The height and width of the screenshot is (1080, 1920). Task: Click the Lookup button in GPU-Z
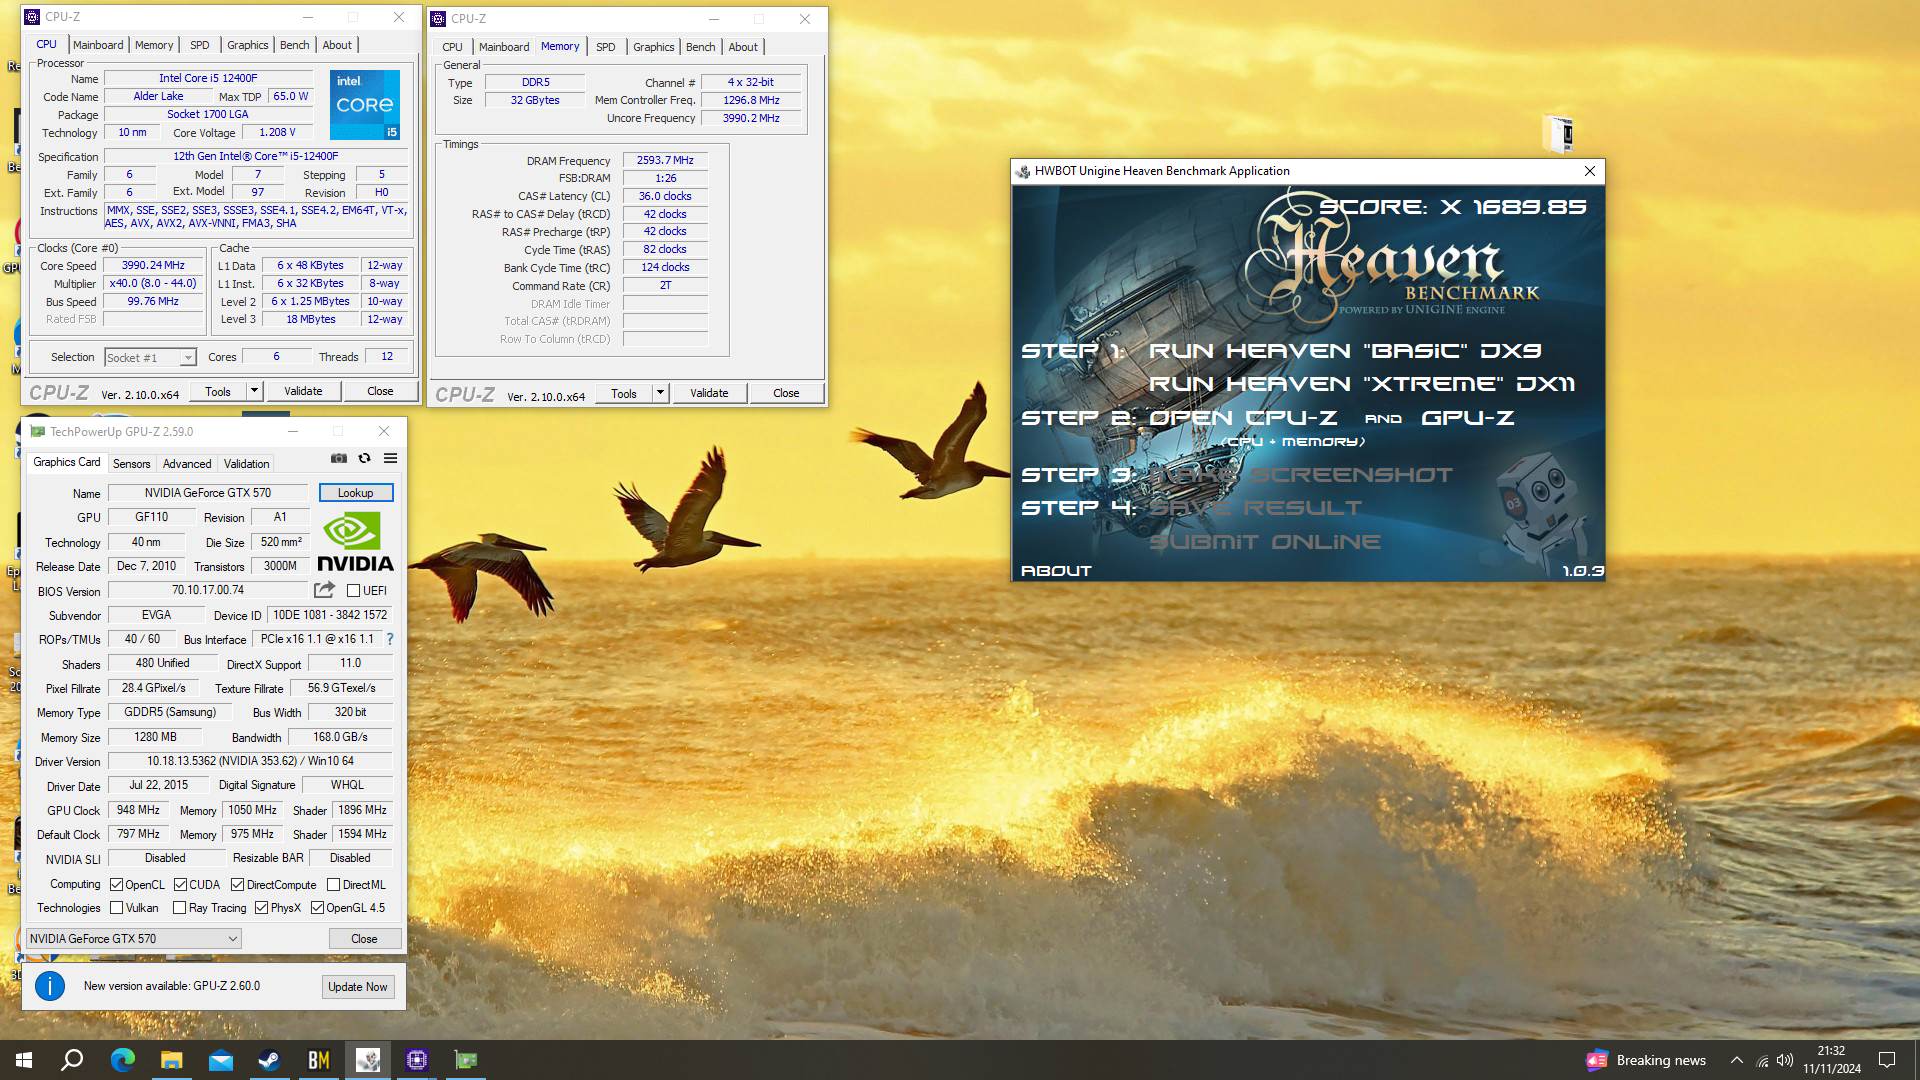pyautogui.click(x=355, y=493)
